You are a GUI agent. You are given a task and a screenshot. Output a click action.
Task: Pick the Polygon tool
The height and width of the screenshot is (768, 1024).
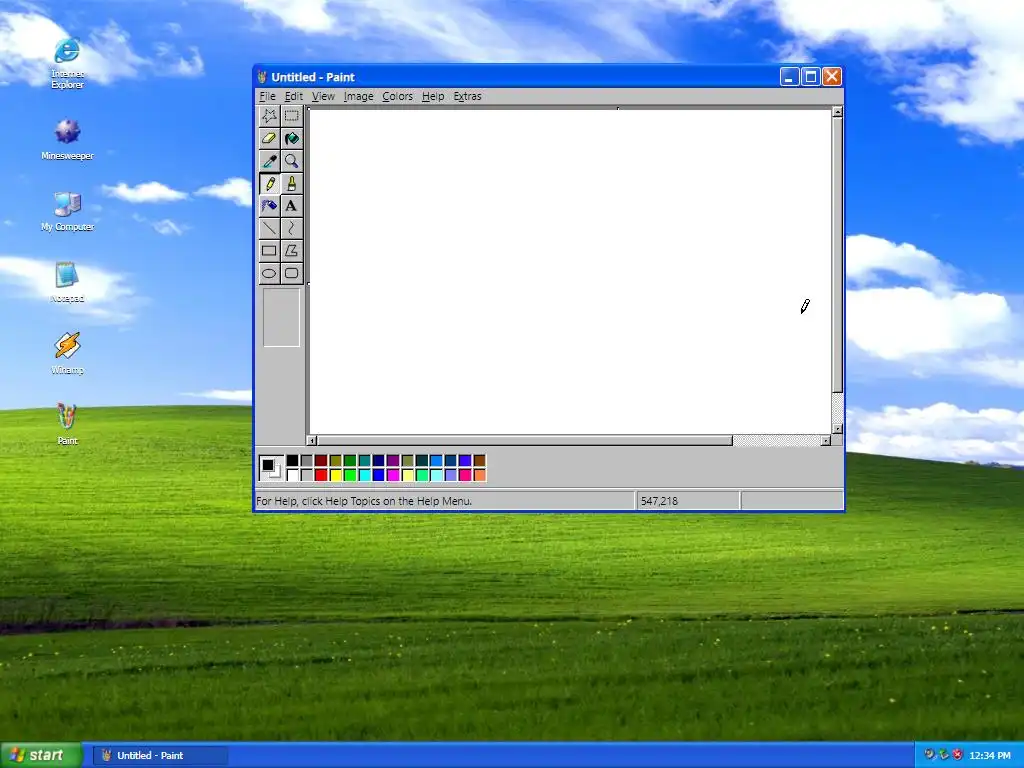pyautogui.click(x=291, y=251)
